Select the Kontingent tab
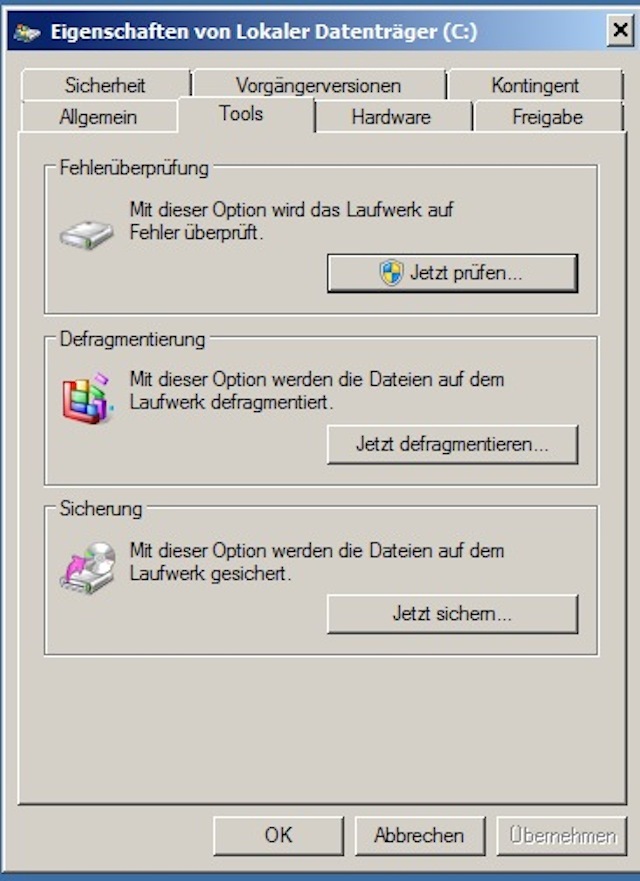The width and height of the screenshot is (640, 881). point(535,85)
